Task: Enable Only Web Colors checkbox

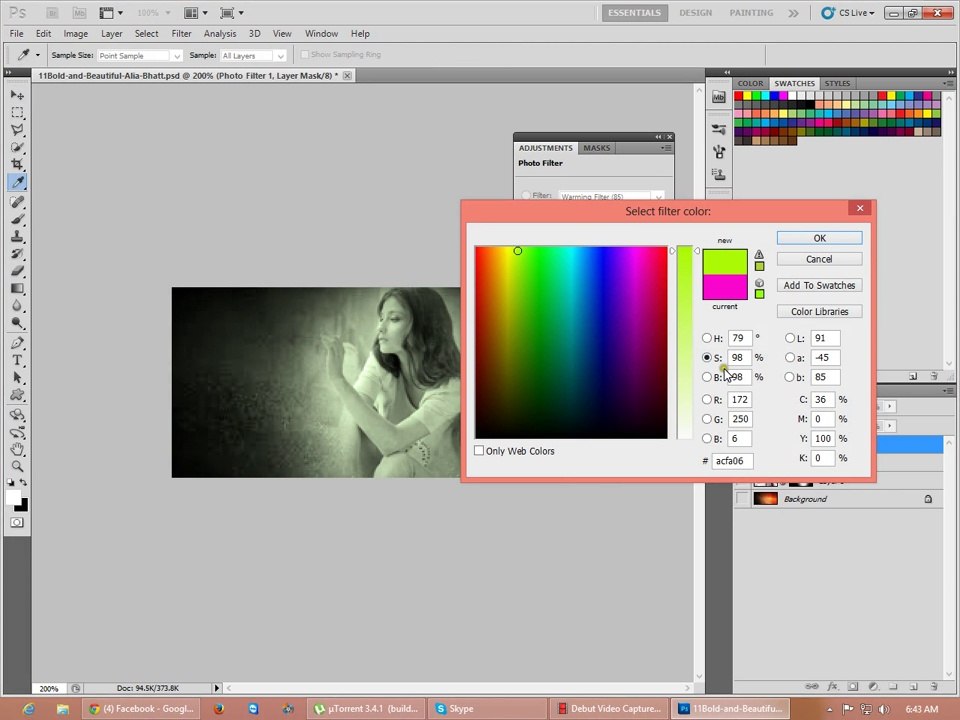Action: 479,451
